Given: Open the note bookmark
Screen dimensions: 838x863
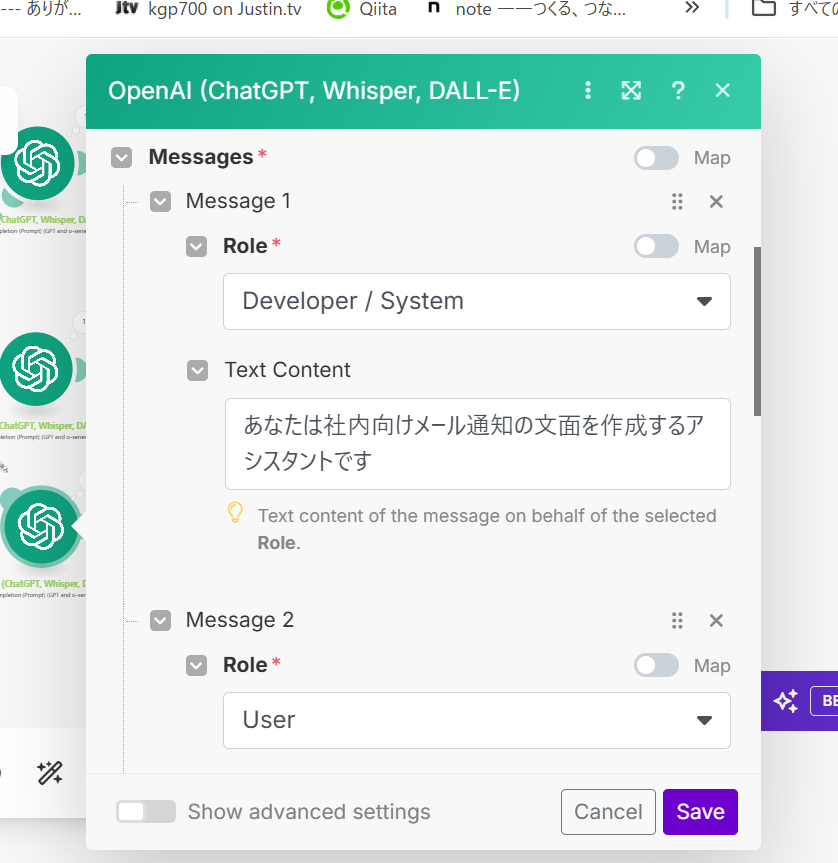Looking at the screenshot, I should pyautogui.click(x=527, y=9).
